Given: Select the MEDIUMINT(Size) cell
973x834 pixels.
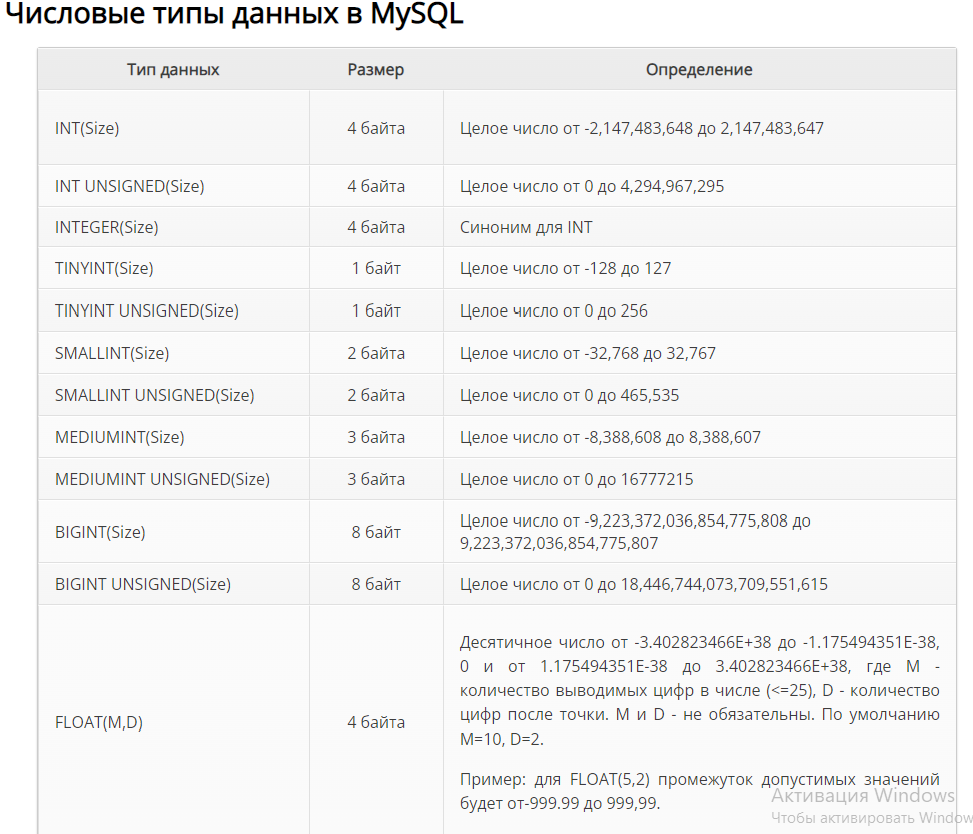Looking at the screenshot, I should click(x=174, y=437).
